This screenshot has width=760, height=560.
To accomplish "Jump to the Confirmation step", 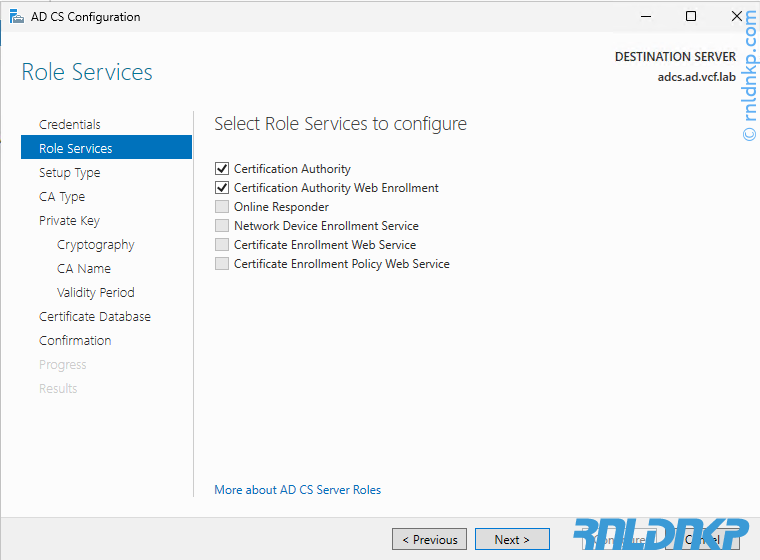I will pyautogui.click(x=75, y=340).
